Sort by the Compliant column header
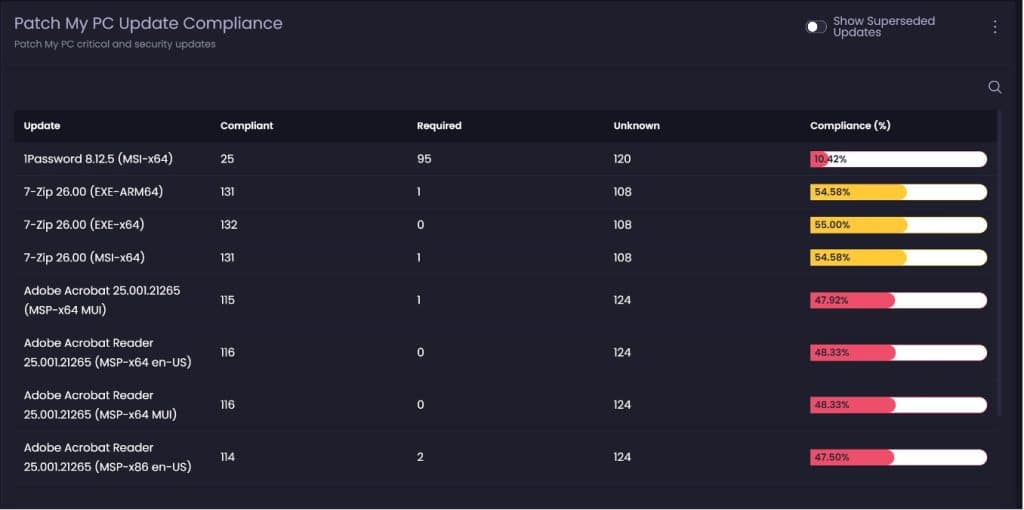This screenshot has width=1024, height=510. (246, 126)
